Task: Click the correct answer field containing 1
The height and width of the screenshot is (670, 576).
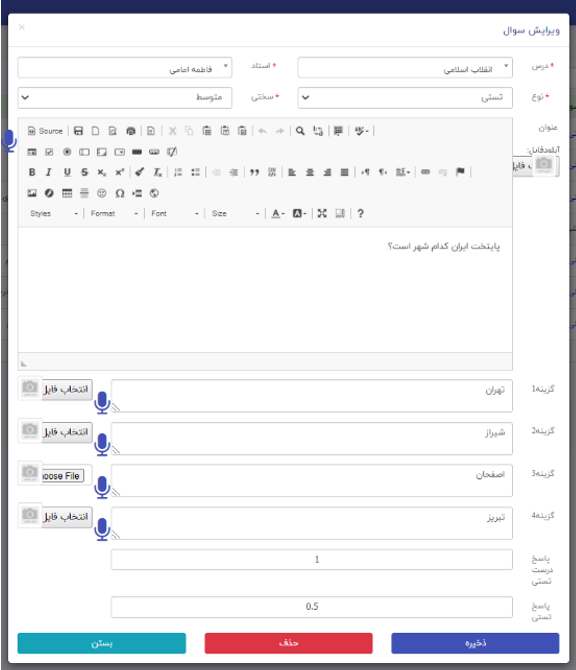Action: click(x=312, y=559)
